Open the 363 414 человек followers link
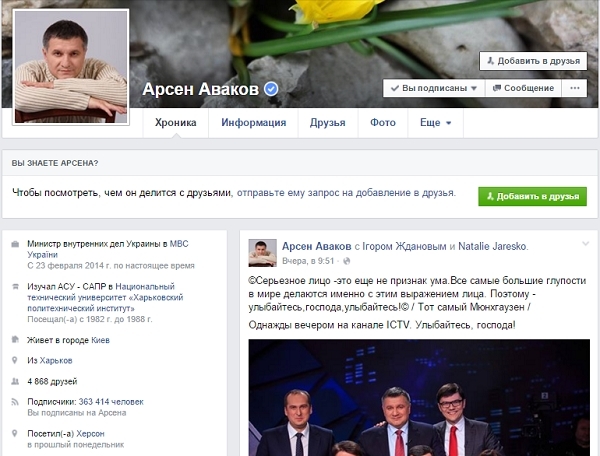This screenshot has width=600, height=456. [x=111, y=402]
